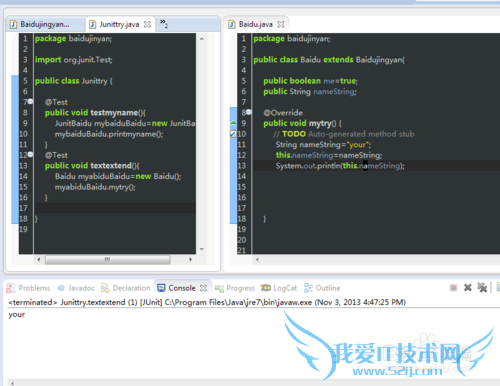Select the Console view tab
Image resolution: width=500 pixels, height=386 pixels.
[182, 288]
